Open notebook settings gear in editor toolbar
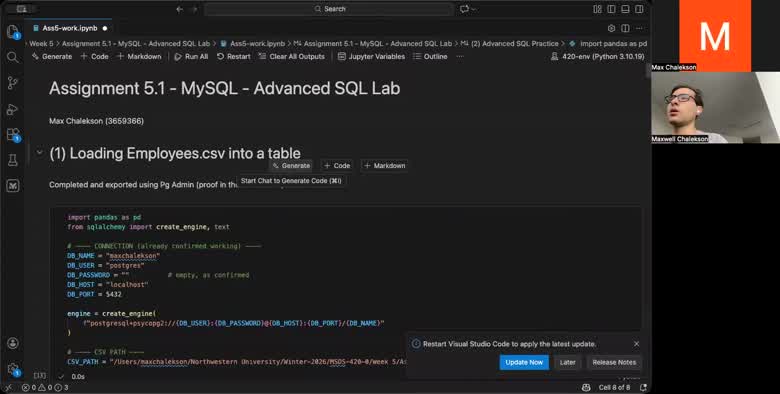The width and height of the screenshot is (780, 394). [611, 28]
